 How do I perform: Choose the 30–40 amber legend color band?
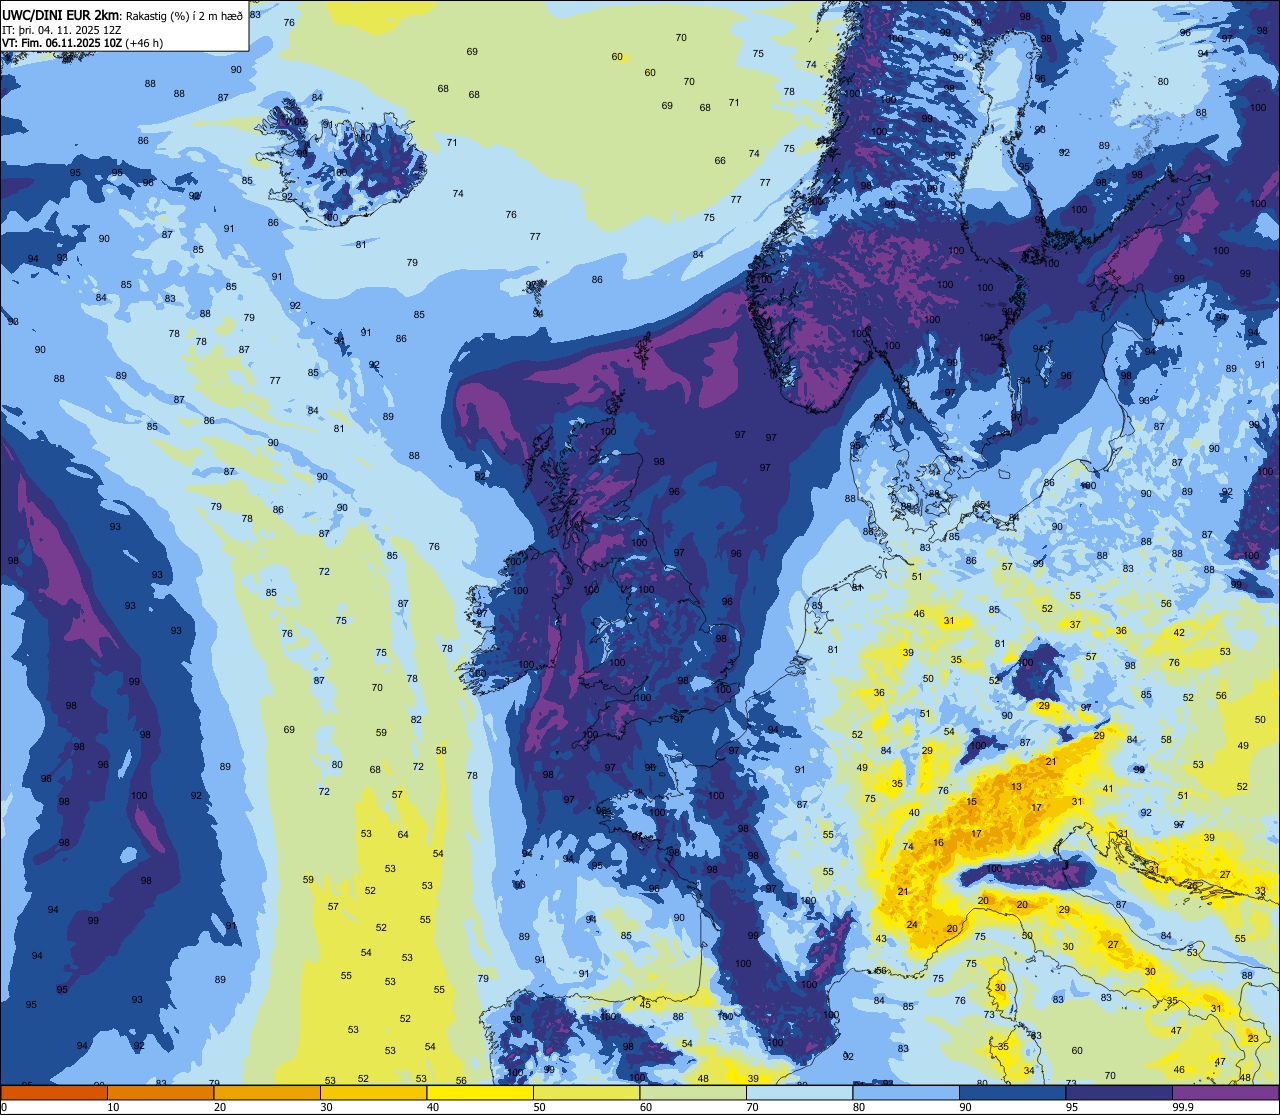click(373, 1092)
